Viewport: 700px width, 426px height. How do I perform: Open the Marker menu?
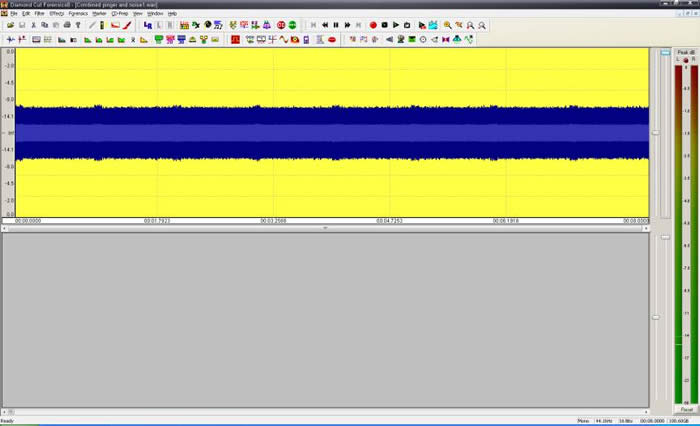click(x=99, y=14)
